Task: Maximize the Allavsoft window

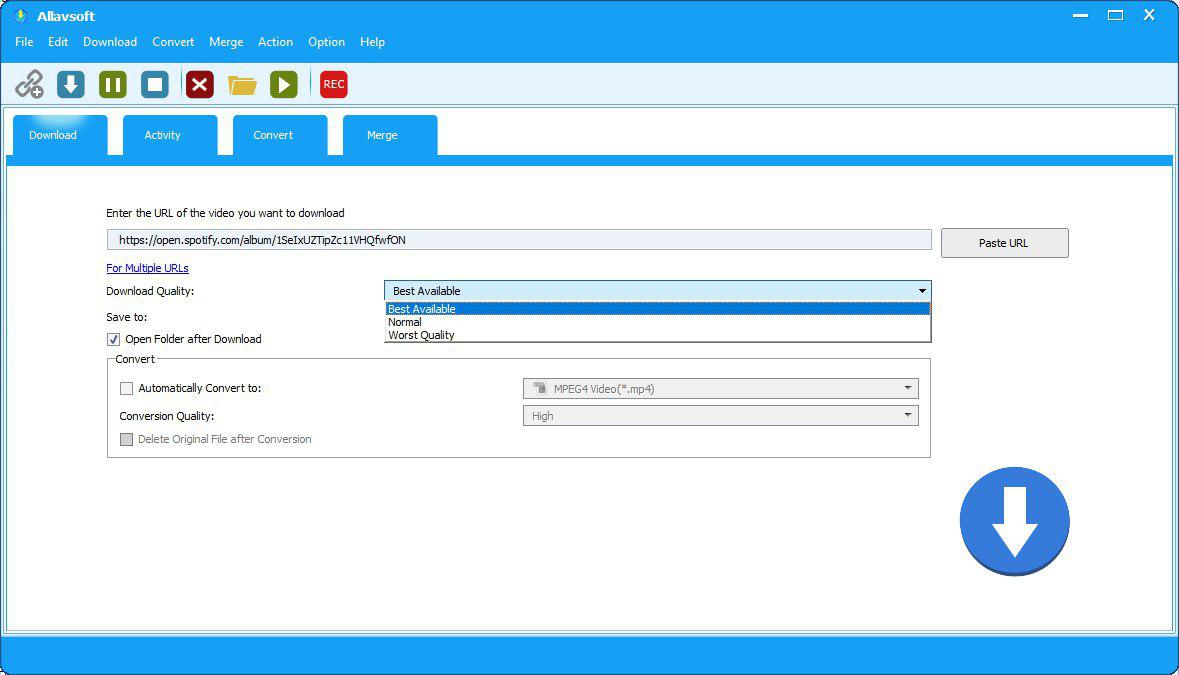Action: pyautogui.click(x=1115, y=16)
